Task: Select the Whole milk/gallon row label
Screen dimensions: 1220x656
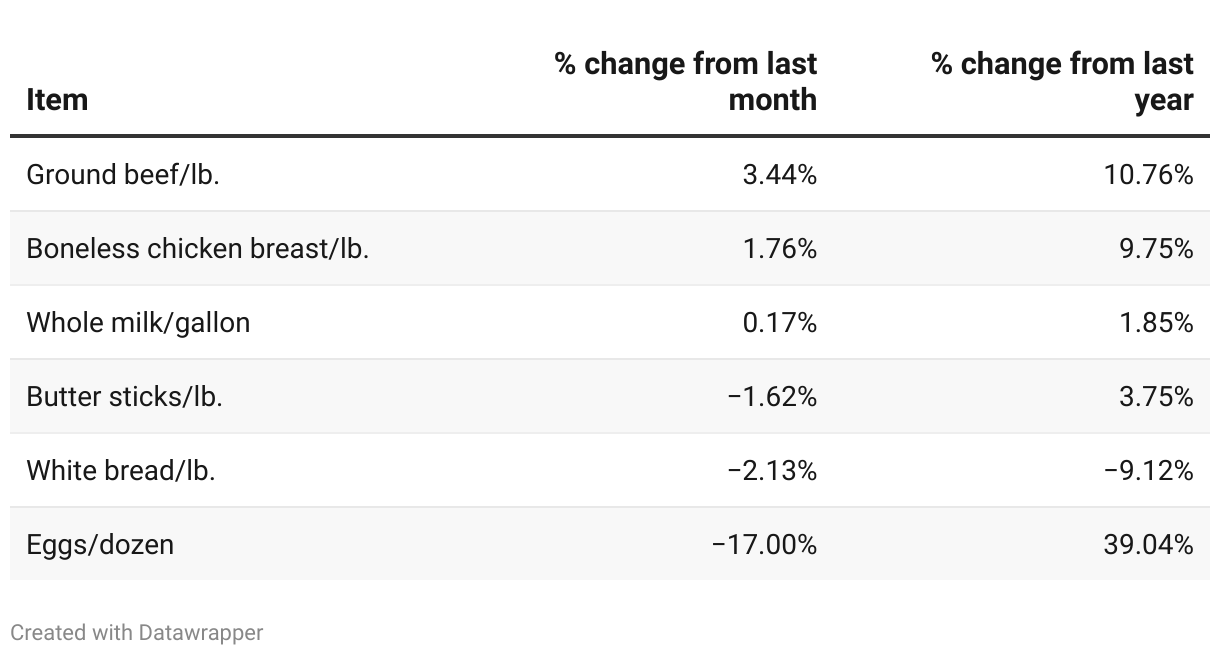Action: (138, 323)
